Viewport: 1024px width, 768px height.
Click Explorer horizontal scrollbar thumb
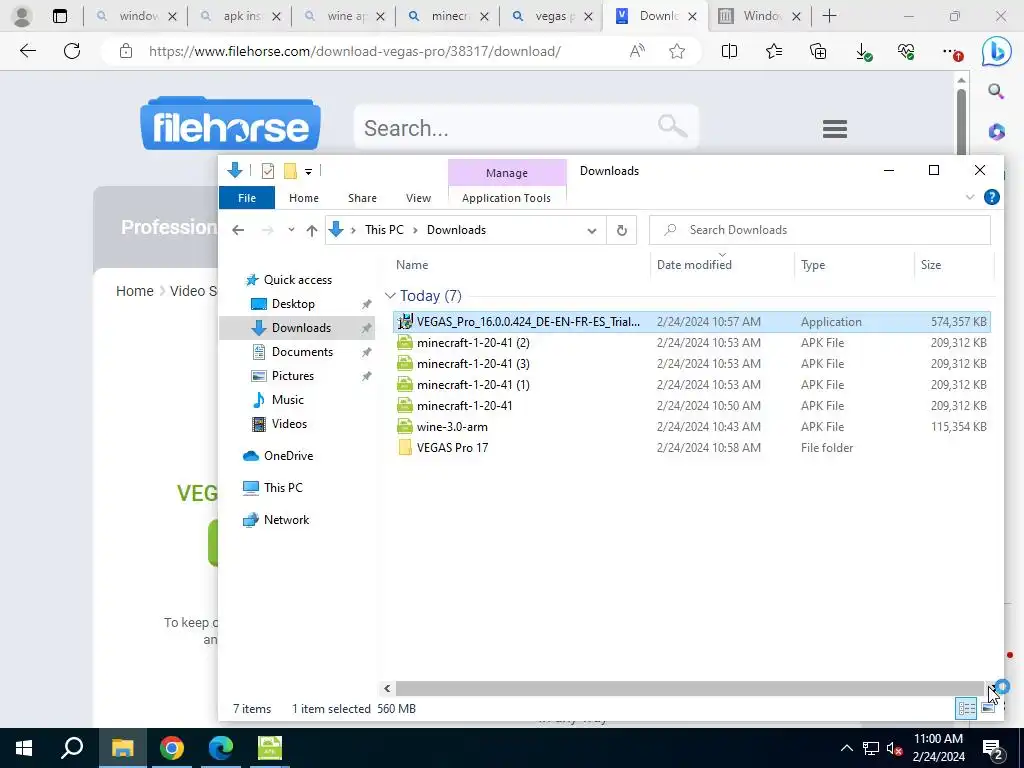tap(689, 688)
